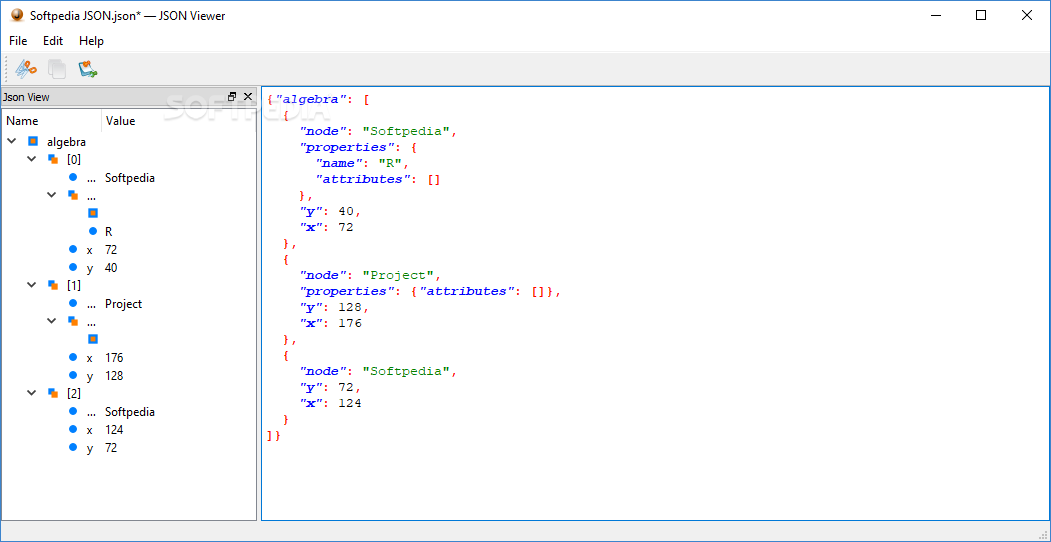Click the blue dot icon beside R
The image size is (1051, 542).
93,231
